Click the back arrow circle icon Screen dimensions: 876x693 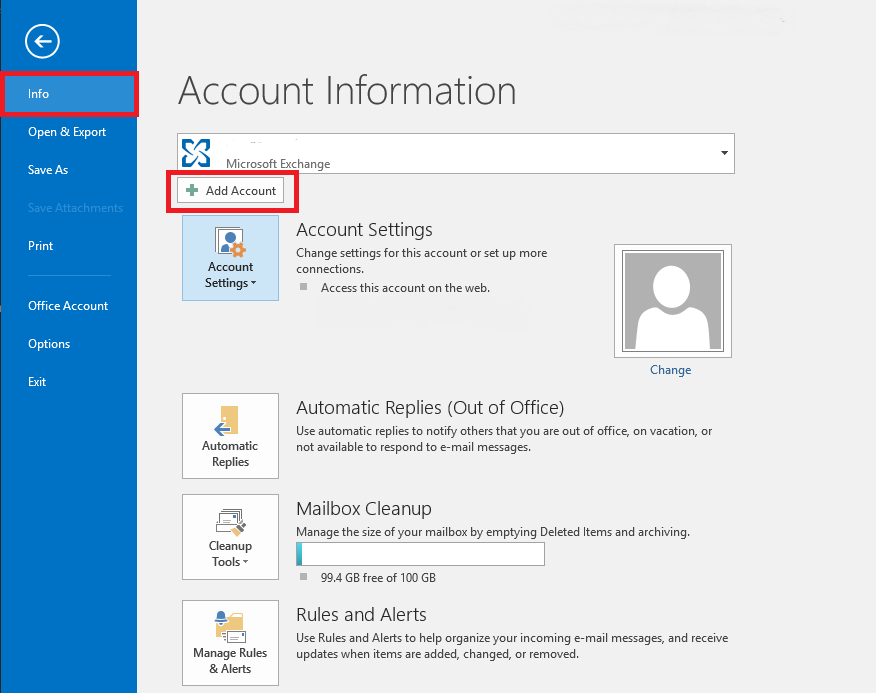[42, 41]
